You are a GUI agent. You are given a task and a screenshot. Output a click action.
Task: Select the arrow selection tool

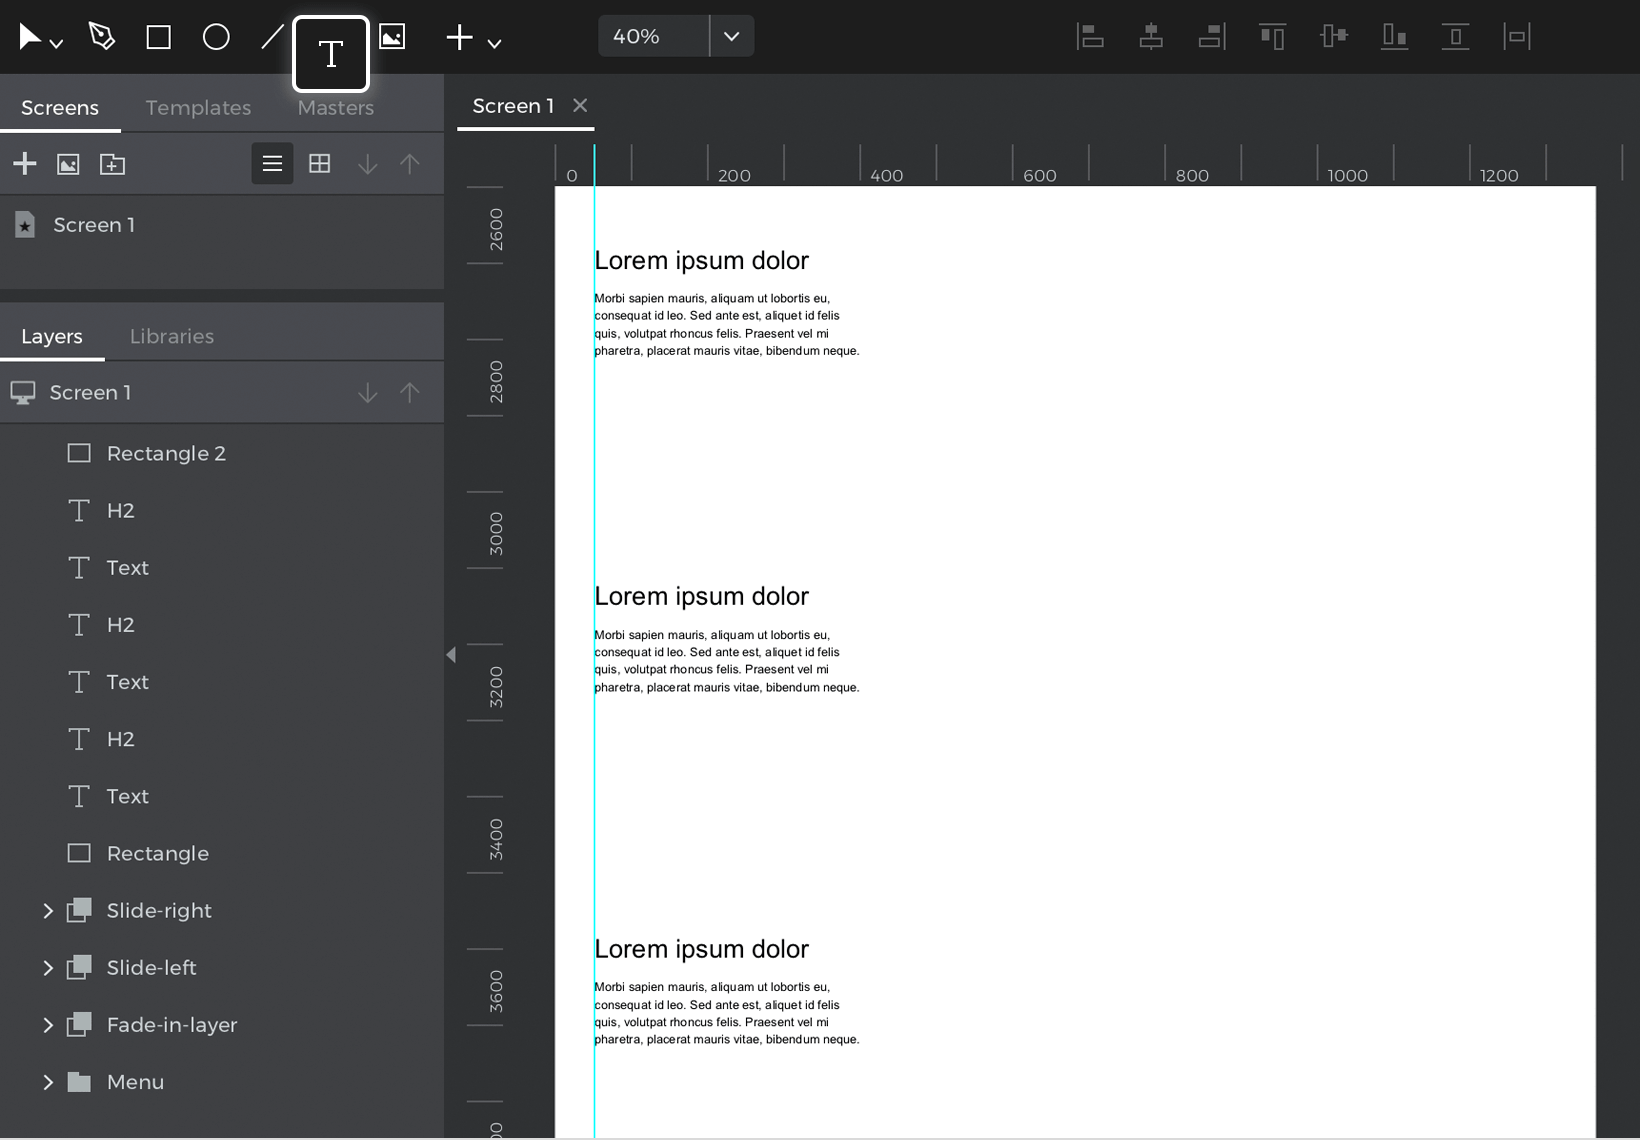(x=30, y=38)
